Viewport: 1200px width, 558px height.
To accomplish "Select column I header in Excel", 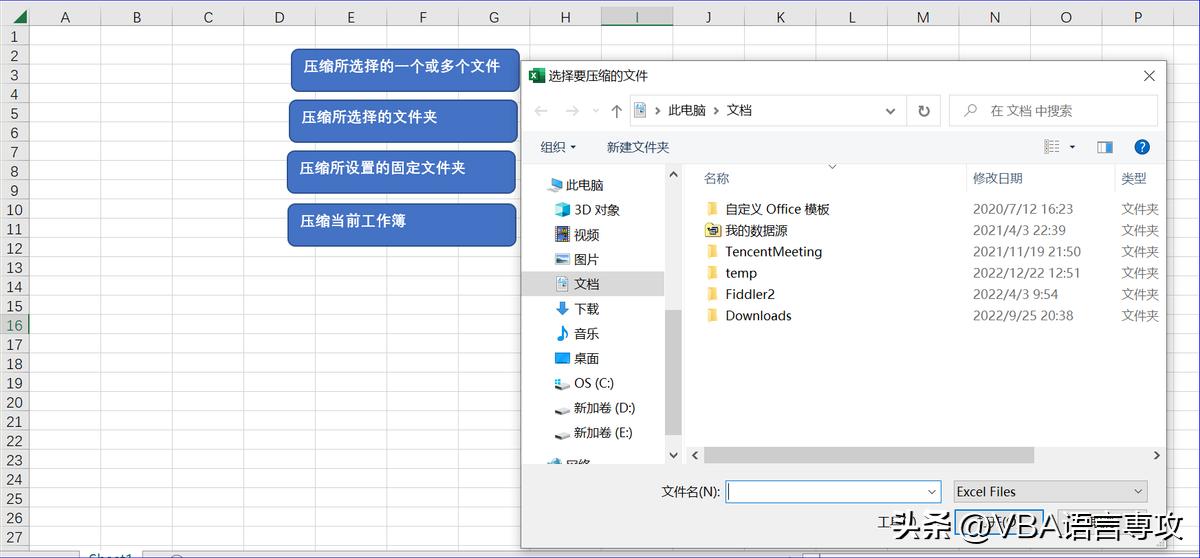I will click(x=637, y=17).
